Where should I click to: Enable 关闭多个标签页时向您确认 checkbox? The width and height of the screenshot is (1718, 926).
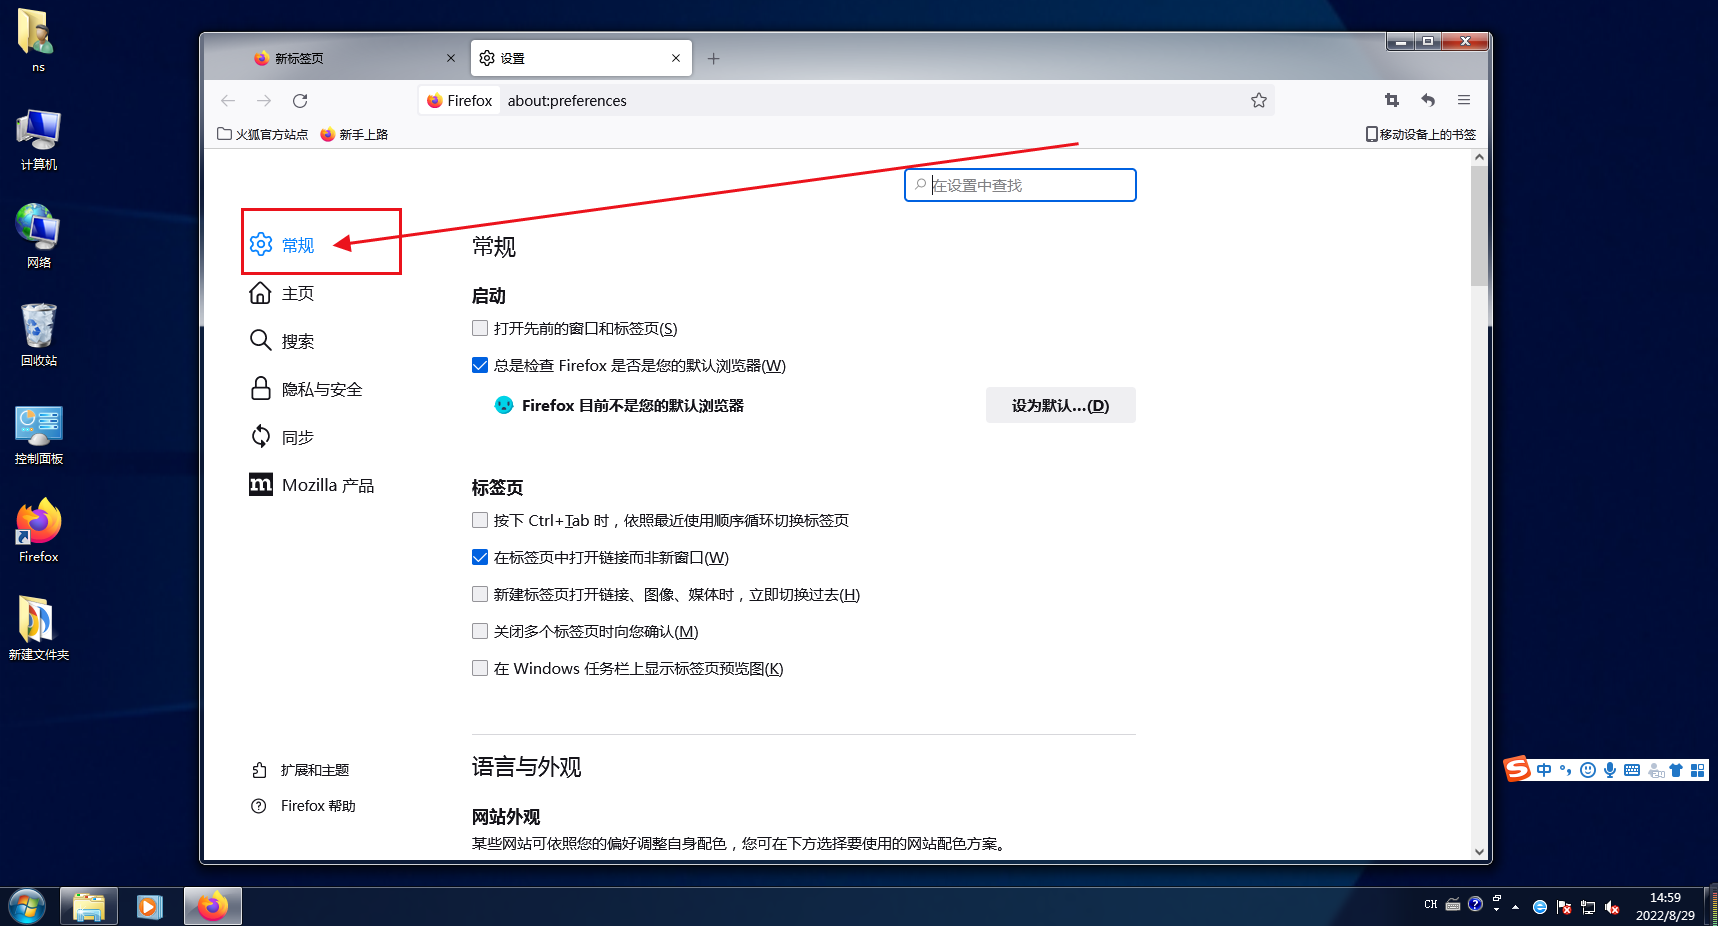480,631
